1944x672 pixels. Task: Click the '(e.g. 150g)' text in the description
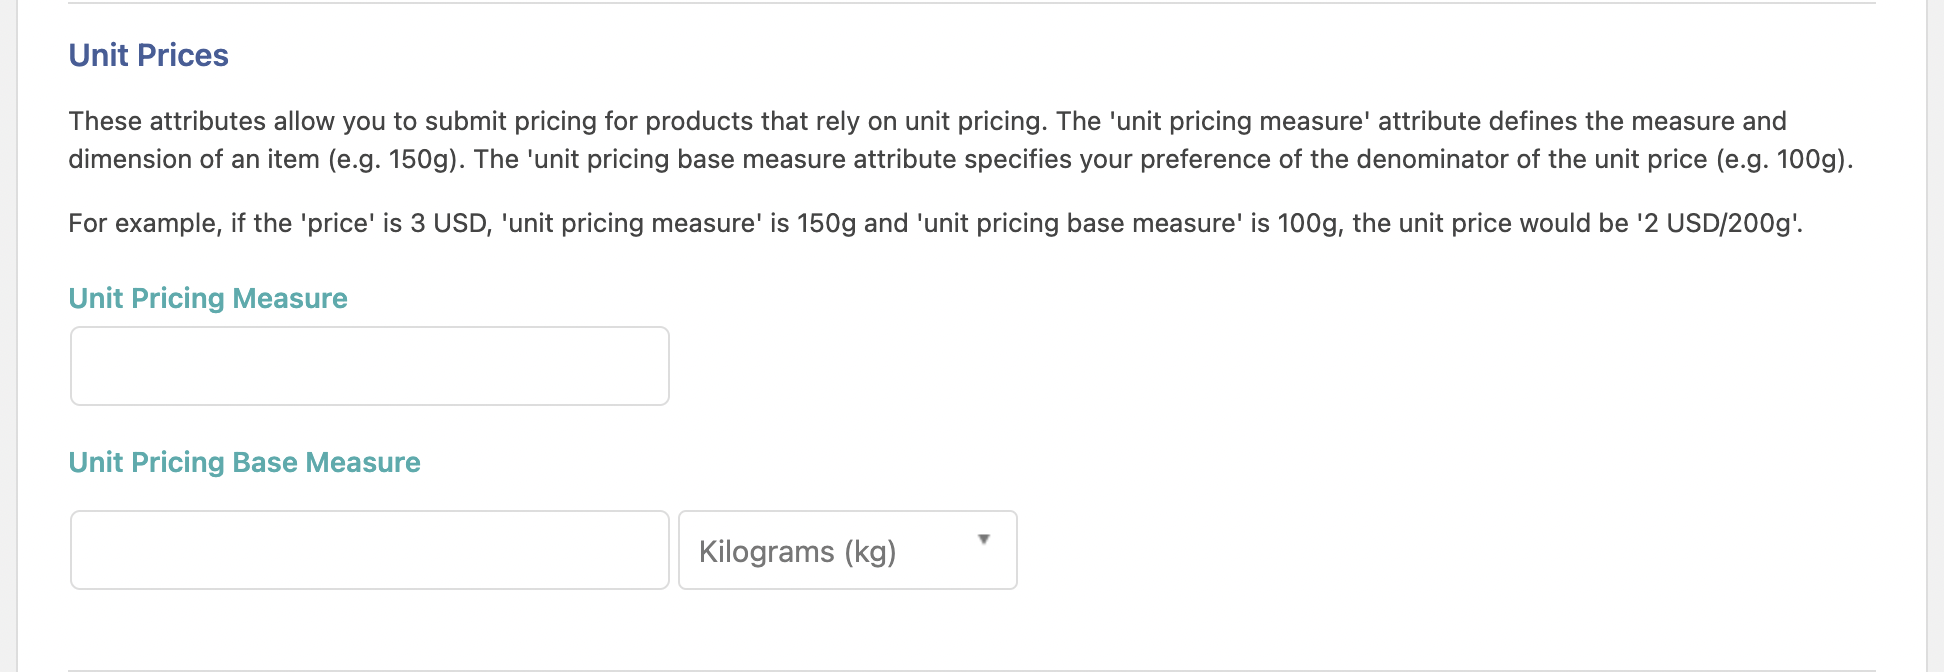point(396,159)
